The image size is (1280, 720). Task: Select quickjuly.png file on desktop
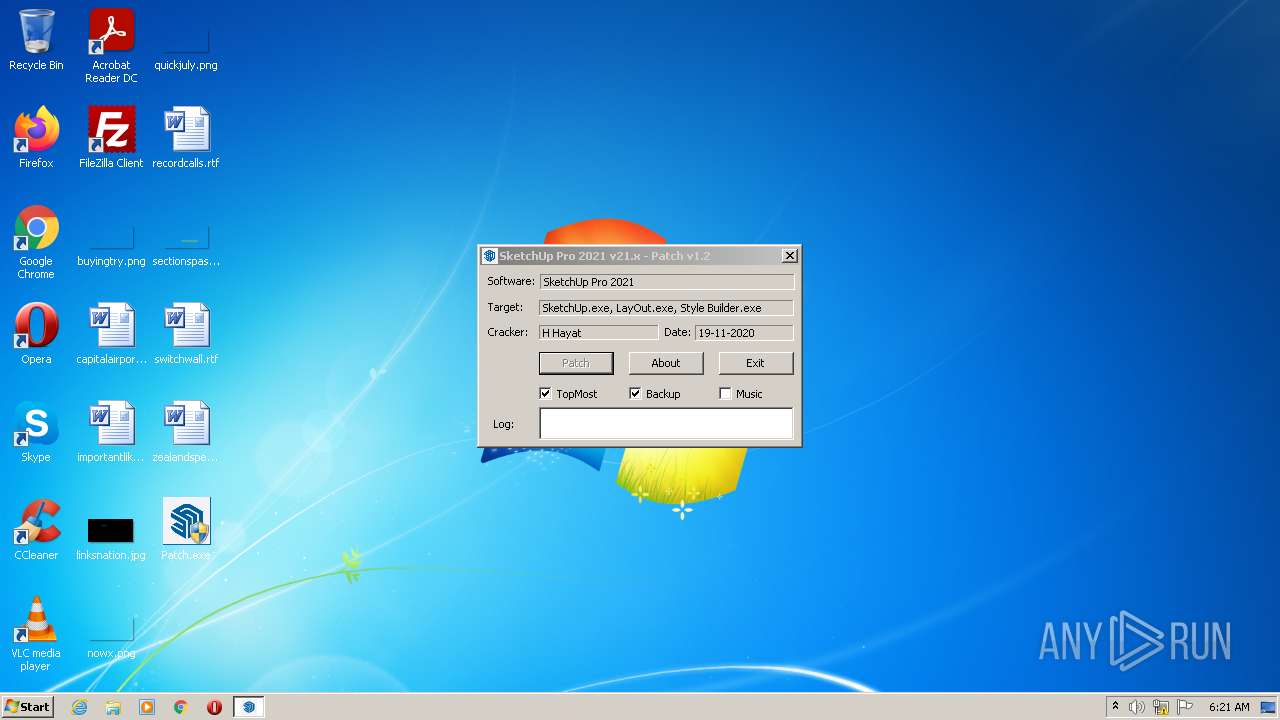[x=186, y=46]
